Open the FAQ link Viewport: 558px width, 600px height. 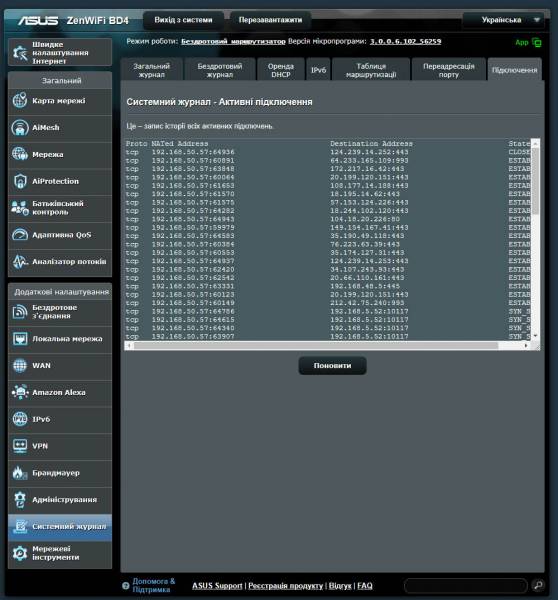[365, 585]
